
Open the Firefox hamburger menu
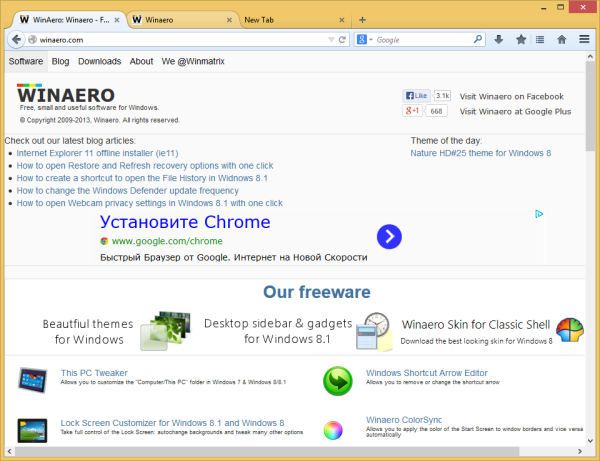(x=584, y=39)
